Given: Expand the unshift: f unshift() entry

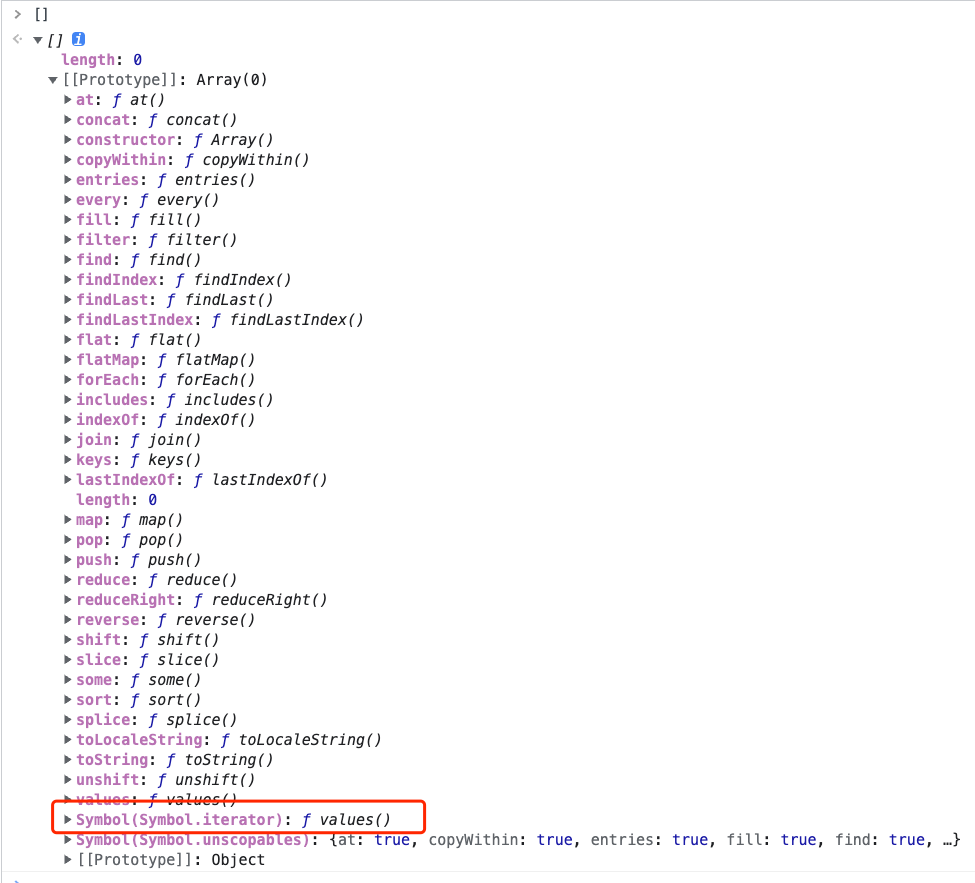Looking at the screenshot, I should tap(68, 779).
